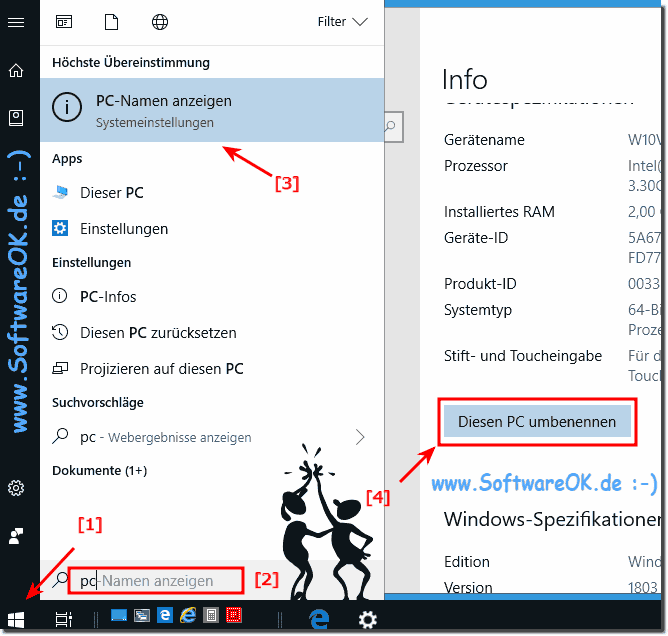Expand web results chevron arrow
Screen dimensions: 668x636
click(360, 437)
